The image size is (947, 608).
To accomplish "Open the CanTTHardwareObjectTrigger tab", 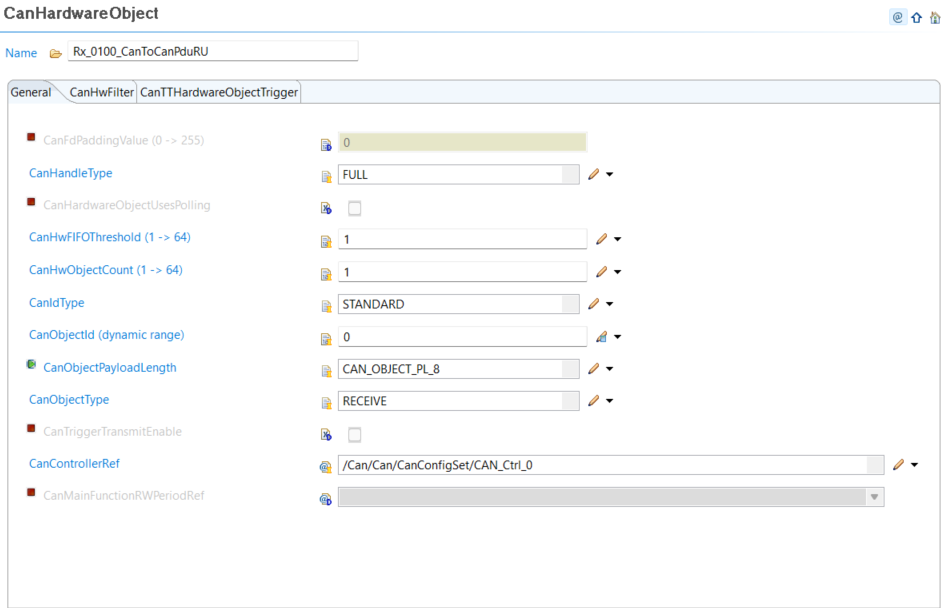I will (219, 92).
